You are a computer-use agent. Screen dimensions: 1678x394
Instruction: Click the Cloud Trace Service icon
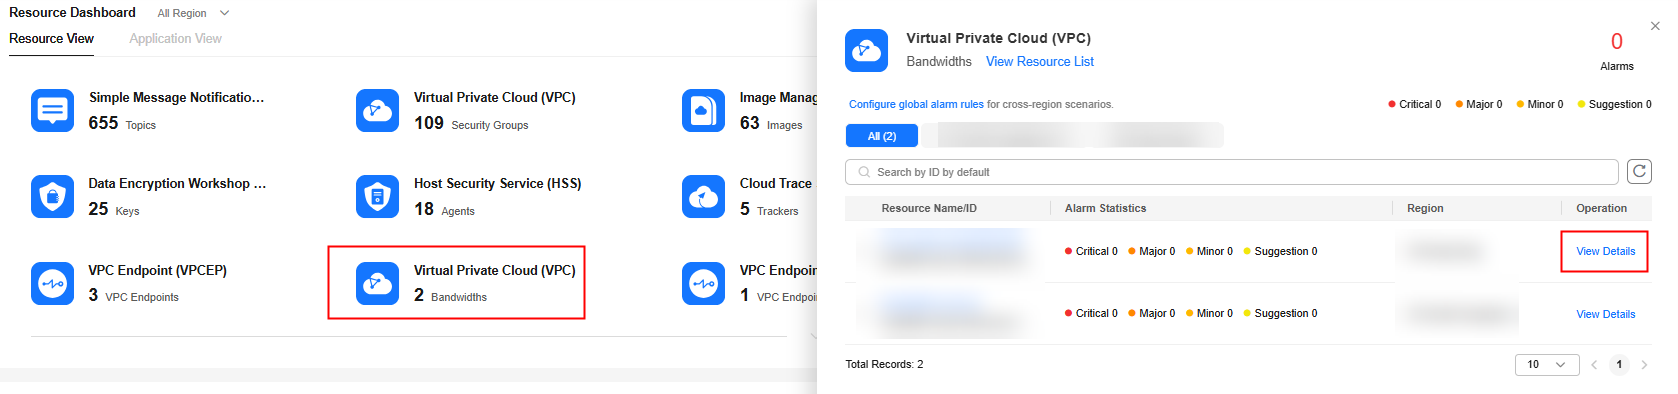(x=703, y=196)
